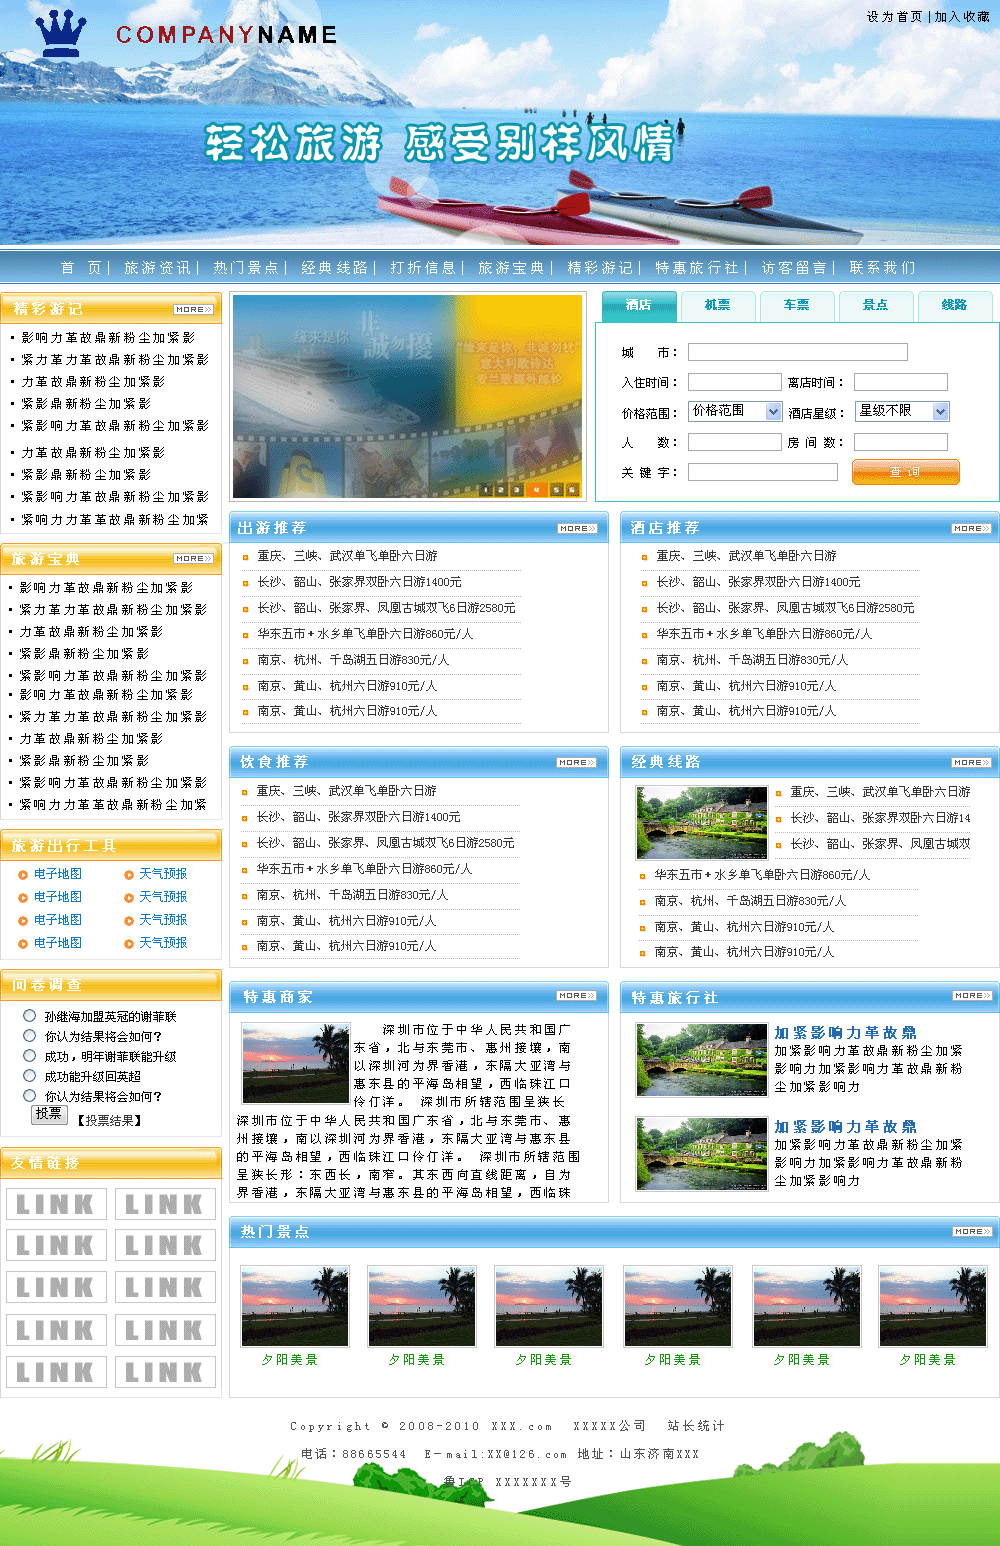Open MORE icon beside 饮食推荐

coord(576,762)
